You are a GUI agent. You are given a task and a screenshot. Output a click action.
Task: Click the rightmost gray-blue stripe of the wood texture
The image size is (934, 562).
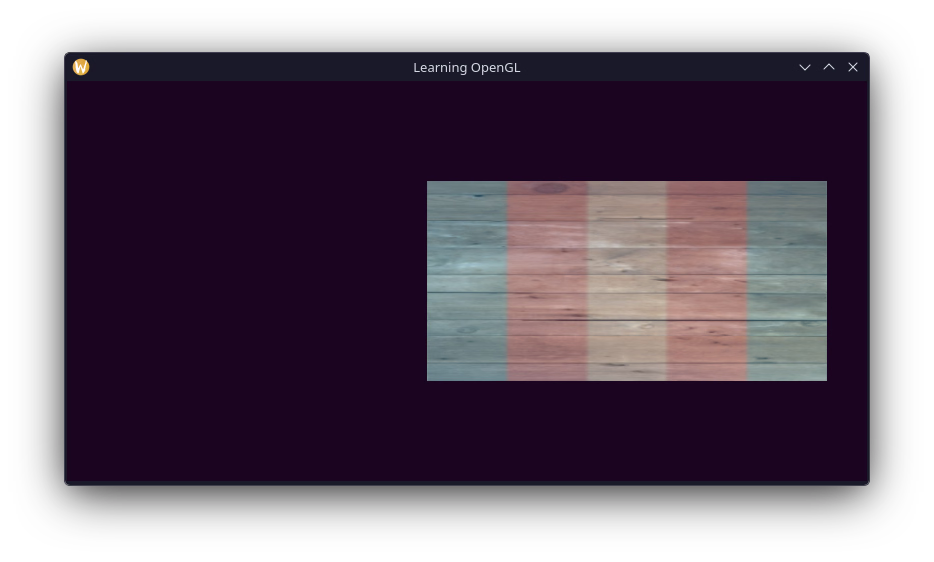787,281
